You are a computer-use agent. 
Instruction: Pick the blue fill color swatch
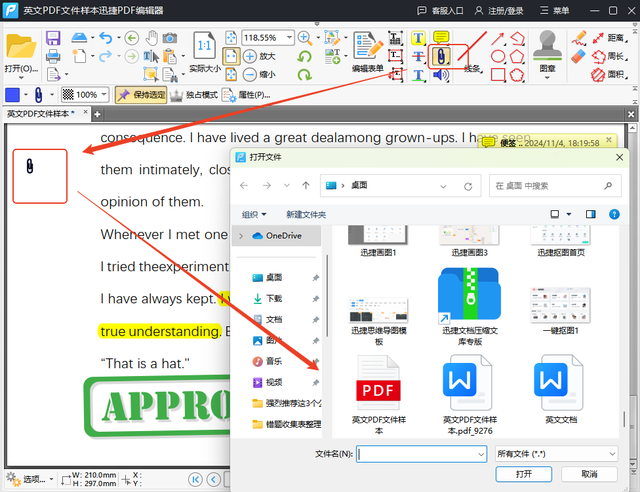12,95
